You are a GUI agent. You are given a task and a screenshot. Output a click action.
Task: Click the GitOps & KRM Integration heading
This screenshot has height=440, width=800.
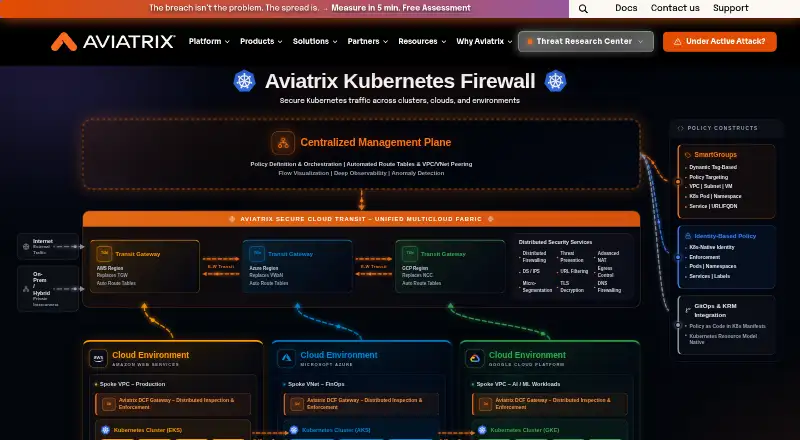pyautogui.click(x=715, y=310)
